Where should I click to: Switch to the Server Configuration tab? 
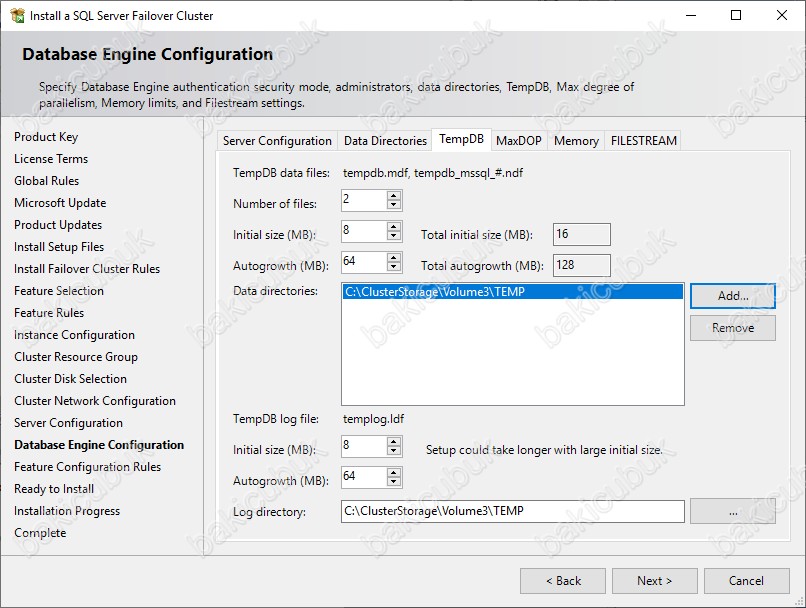pos(277,141)
